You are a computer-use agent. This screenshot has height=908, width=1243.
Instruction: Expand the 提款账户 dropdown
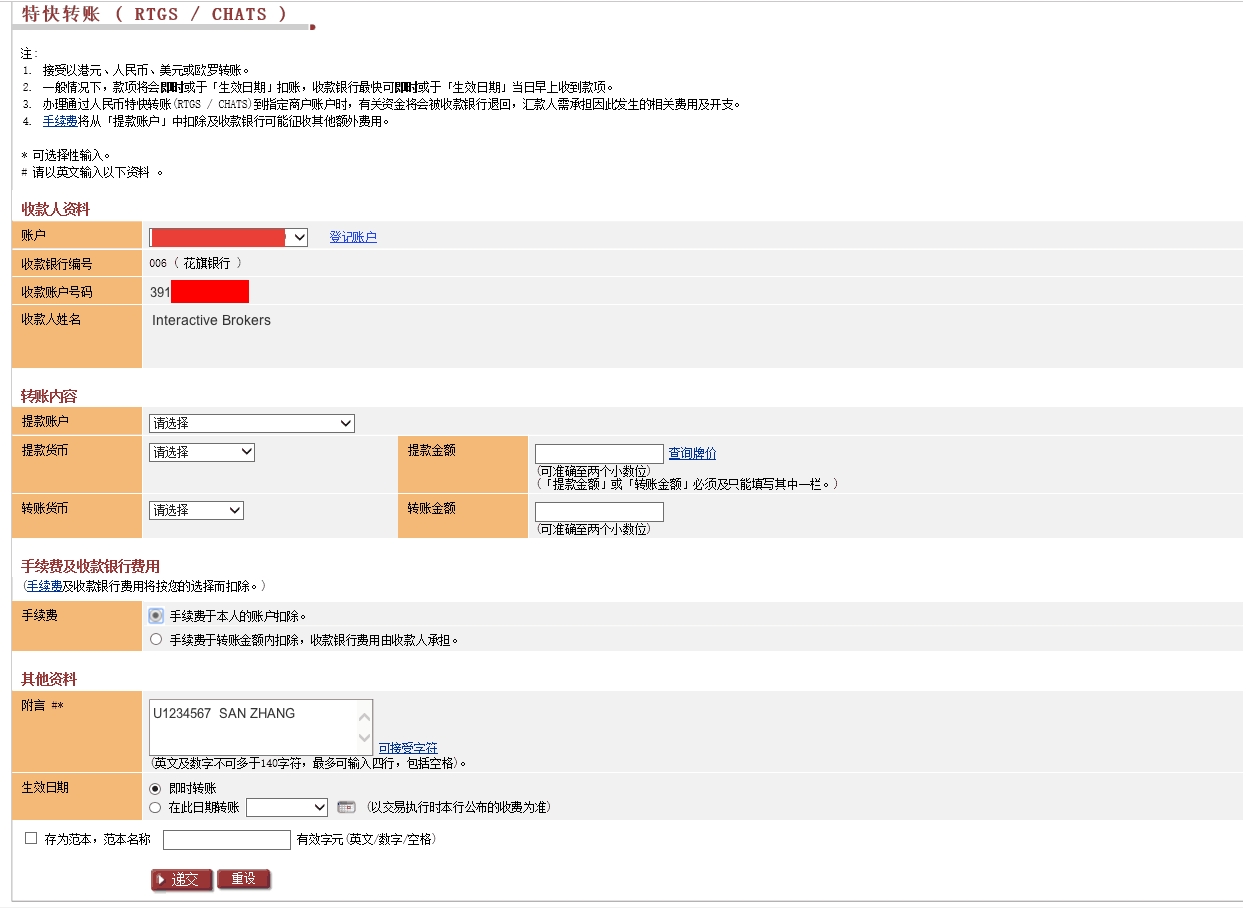click(252, 423)
